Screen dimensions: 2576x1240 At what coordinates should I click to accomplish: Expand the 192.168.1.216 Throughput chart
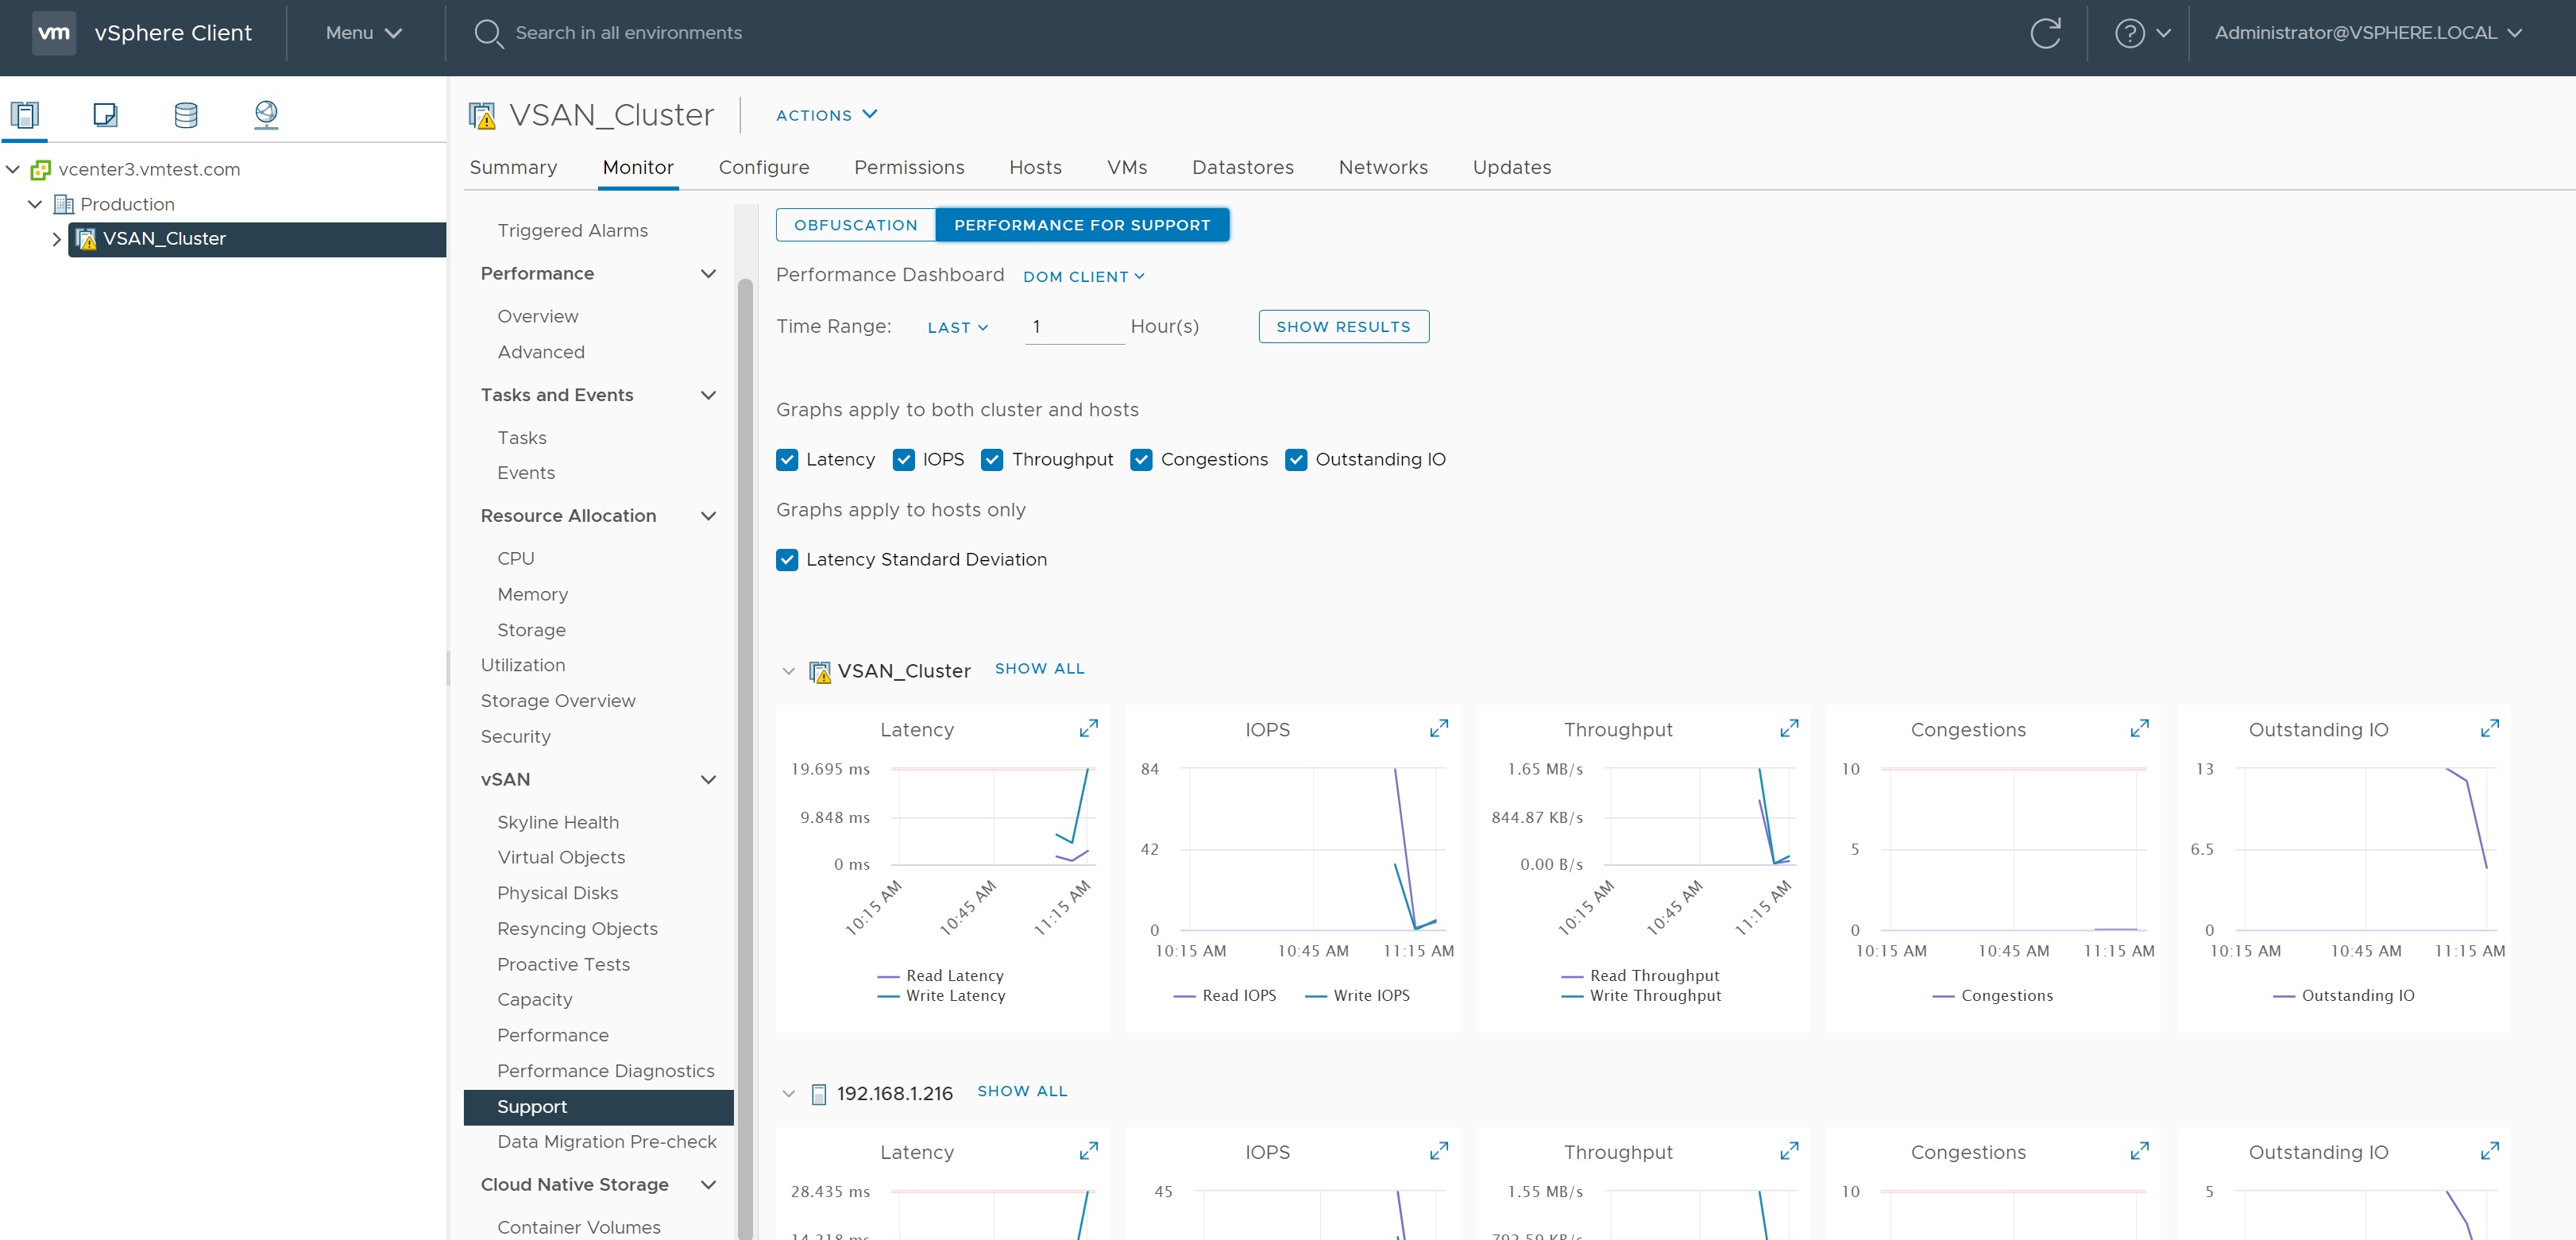point(1789,1152)
